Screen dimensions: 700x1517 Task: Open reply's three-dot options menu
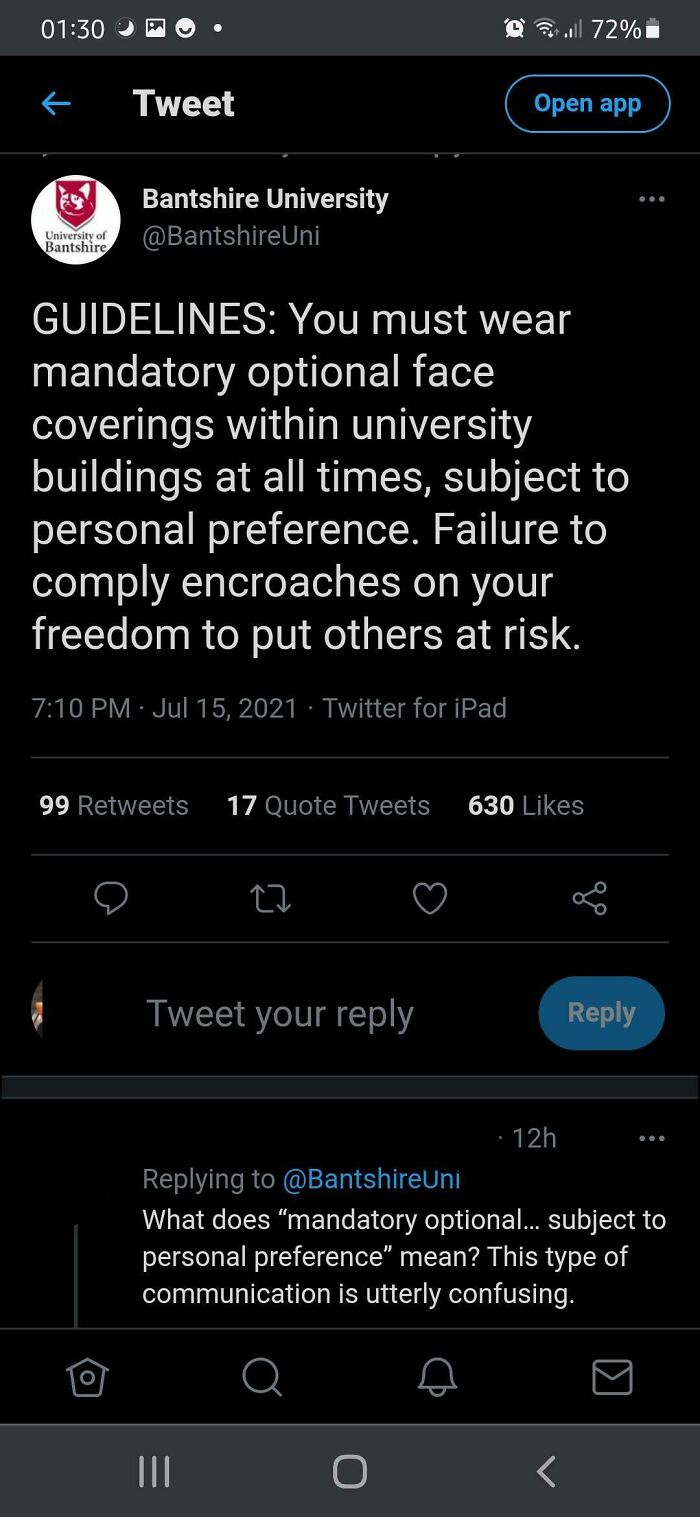tap(652, 1138)
